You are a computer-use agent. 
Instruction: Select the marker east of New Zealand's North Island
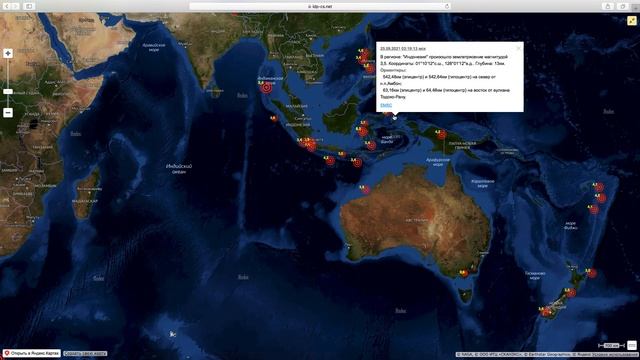point(592,273)
